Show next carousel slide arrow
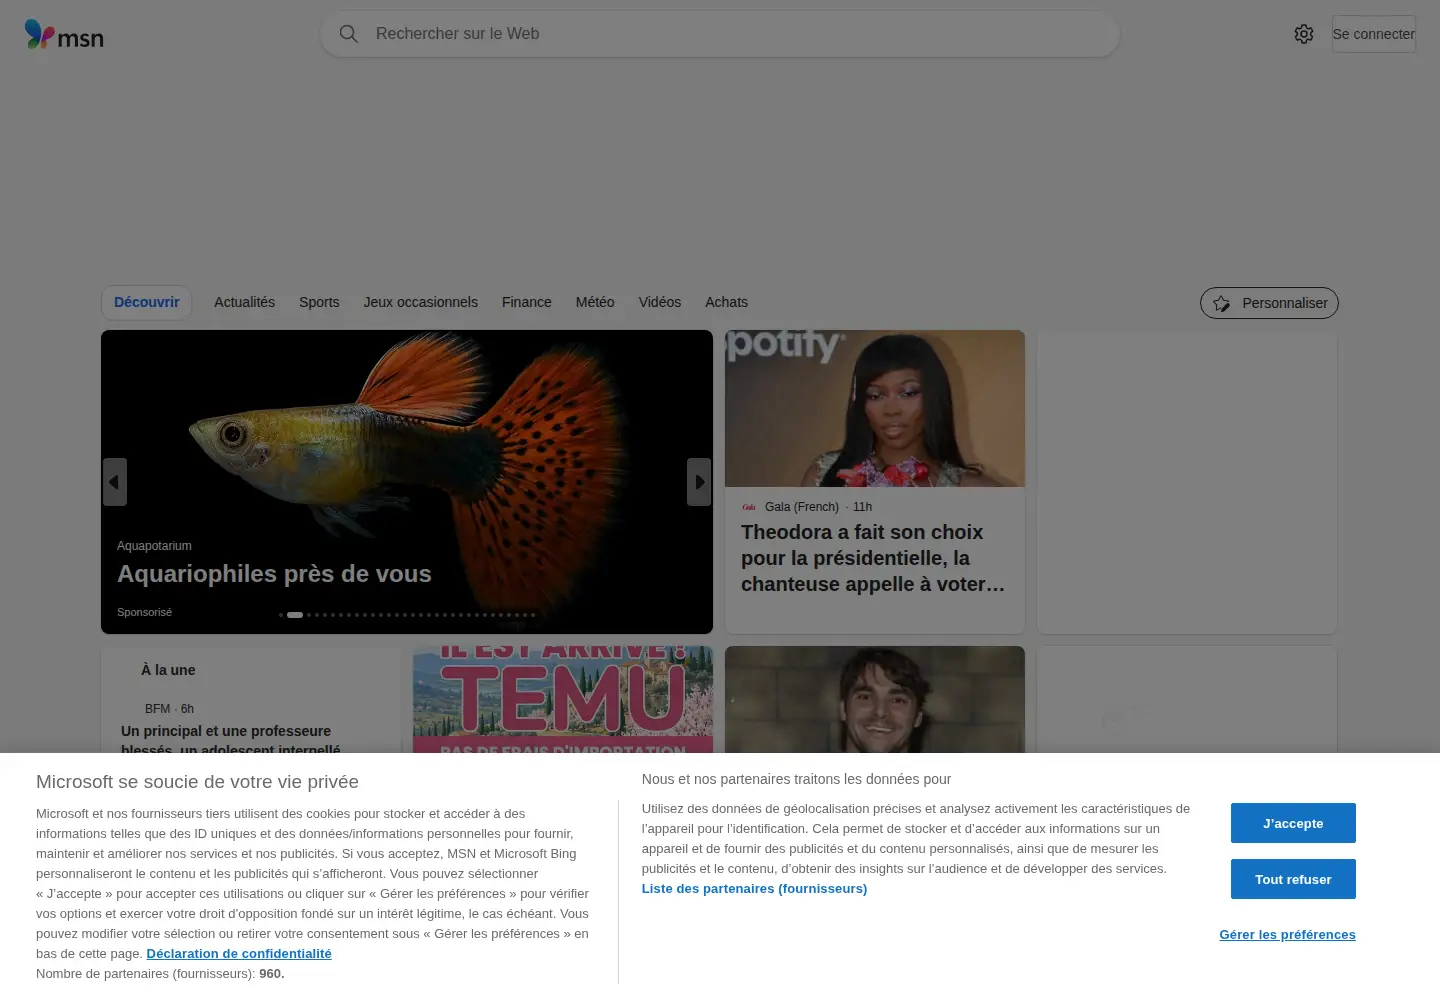The height and width of the screenshot is (1000, 1440). pyautogui.click(x=699, y=482)
